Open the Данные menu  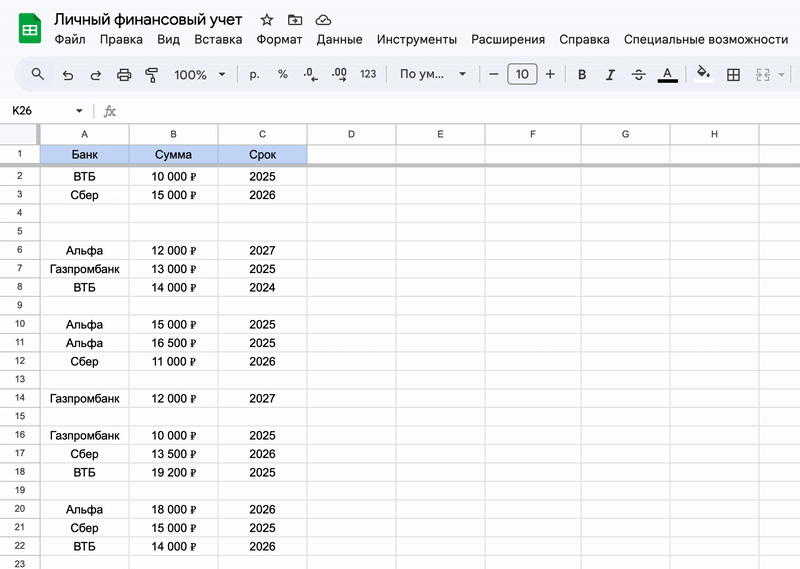[x=339, y=39]
